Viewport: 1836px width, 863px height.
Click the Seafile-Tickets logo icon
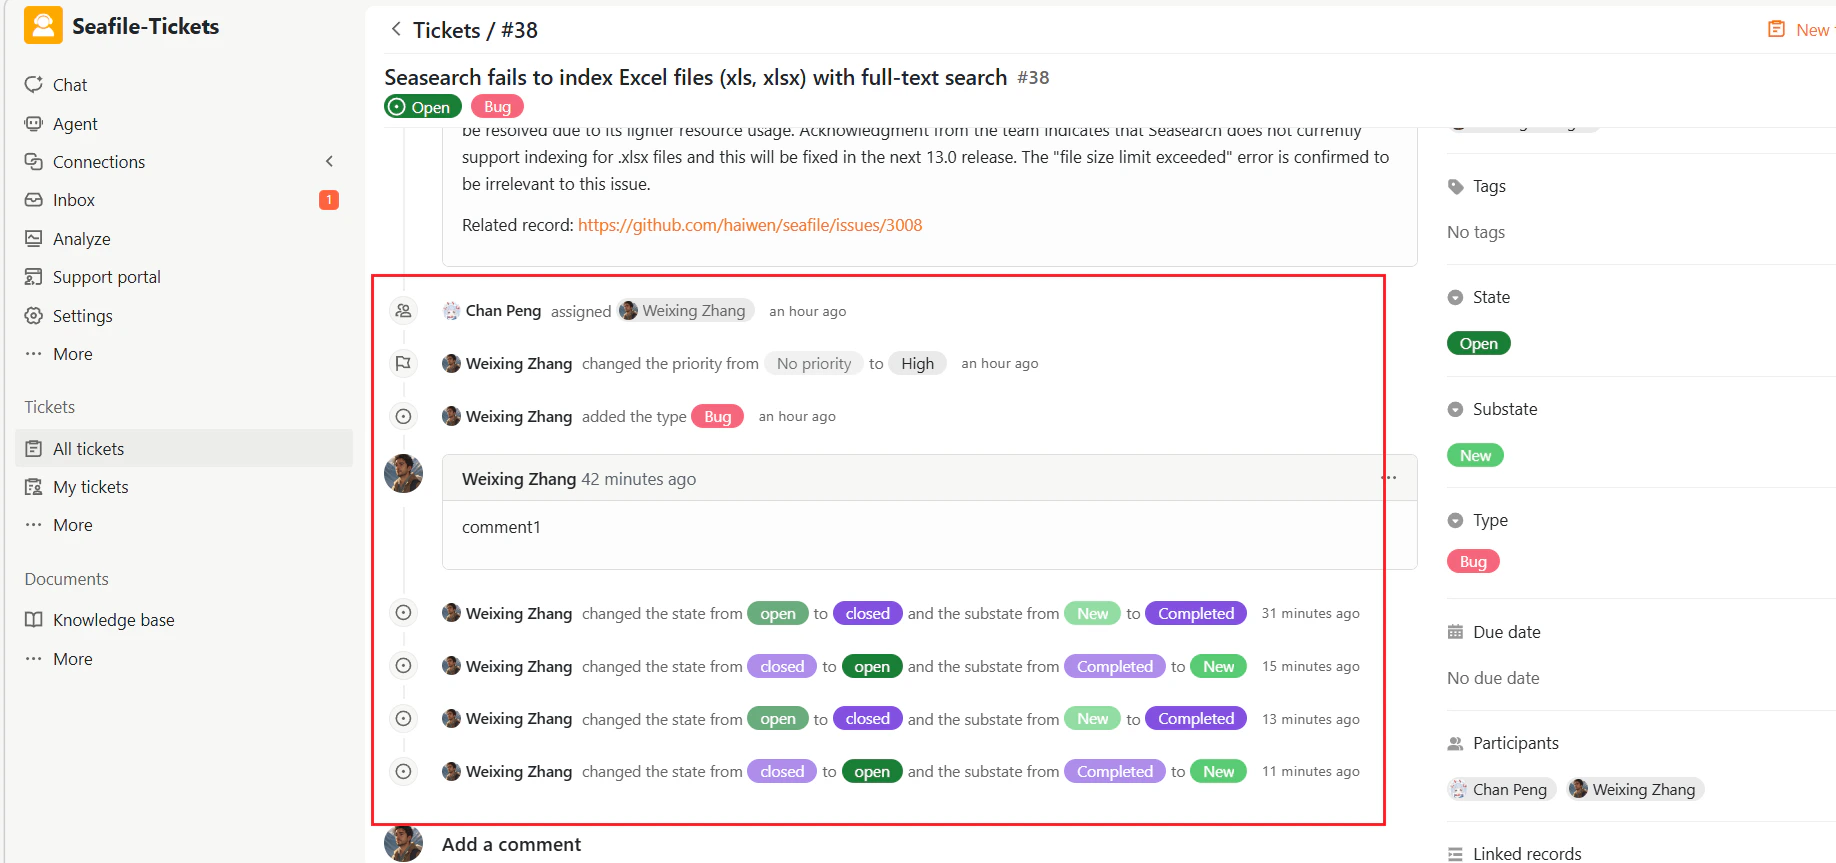pyautogui.click(x=43, y=26)
